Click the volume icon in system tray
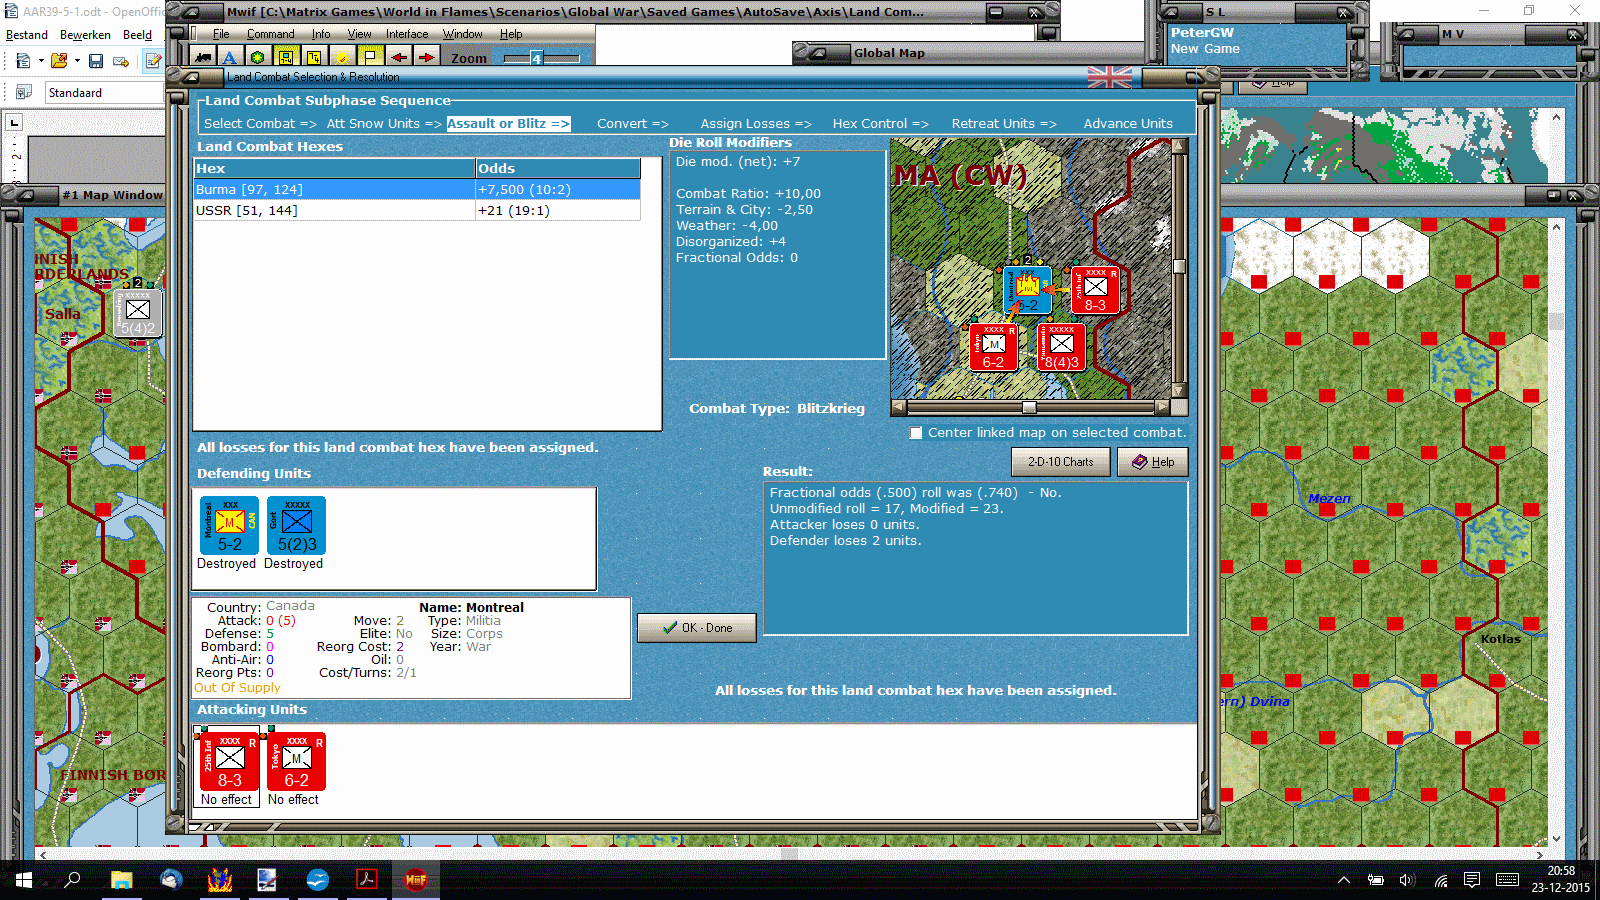Image resolution: width=1600 pixels, height=900 pixels. [x=1407, y=880]
